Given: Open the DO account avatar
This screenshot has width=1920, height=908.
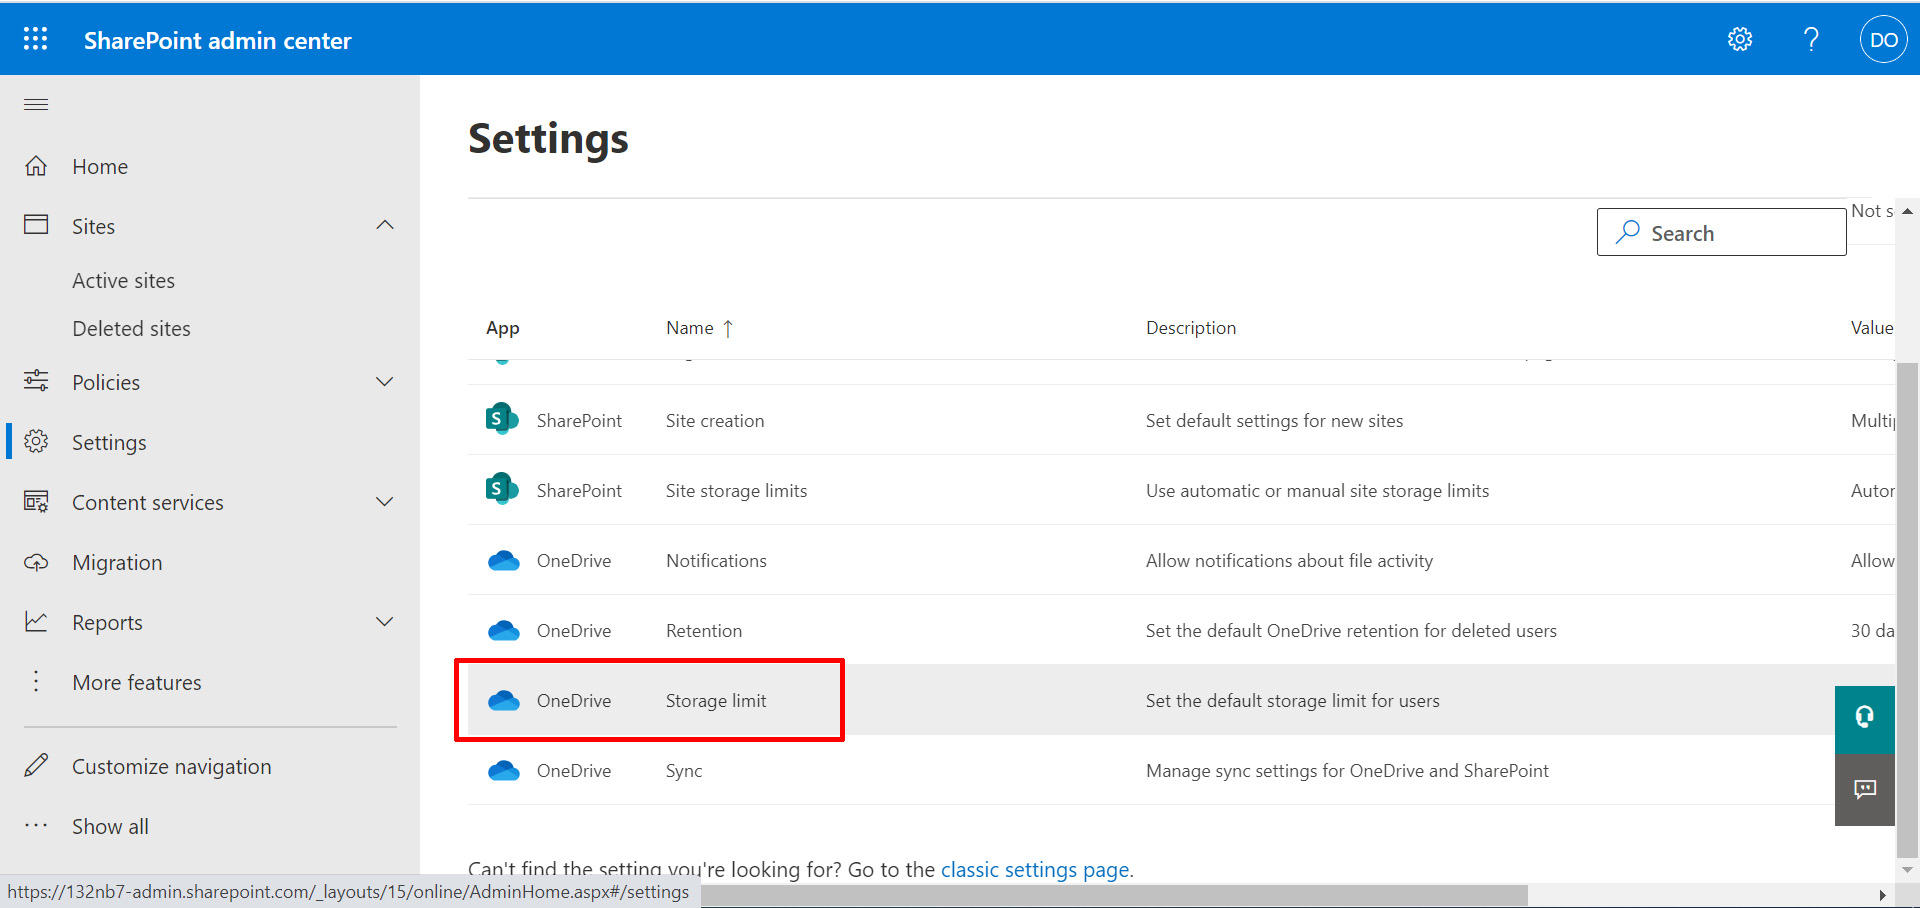Looking at the screenshot, I should click(x=1883, y=40).
